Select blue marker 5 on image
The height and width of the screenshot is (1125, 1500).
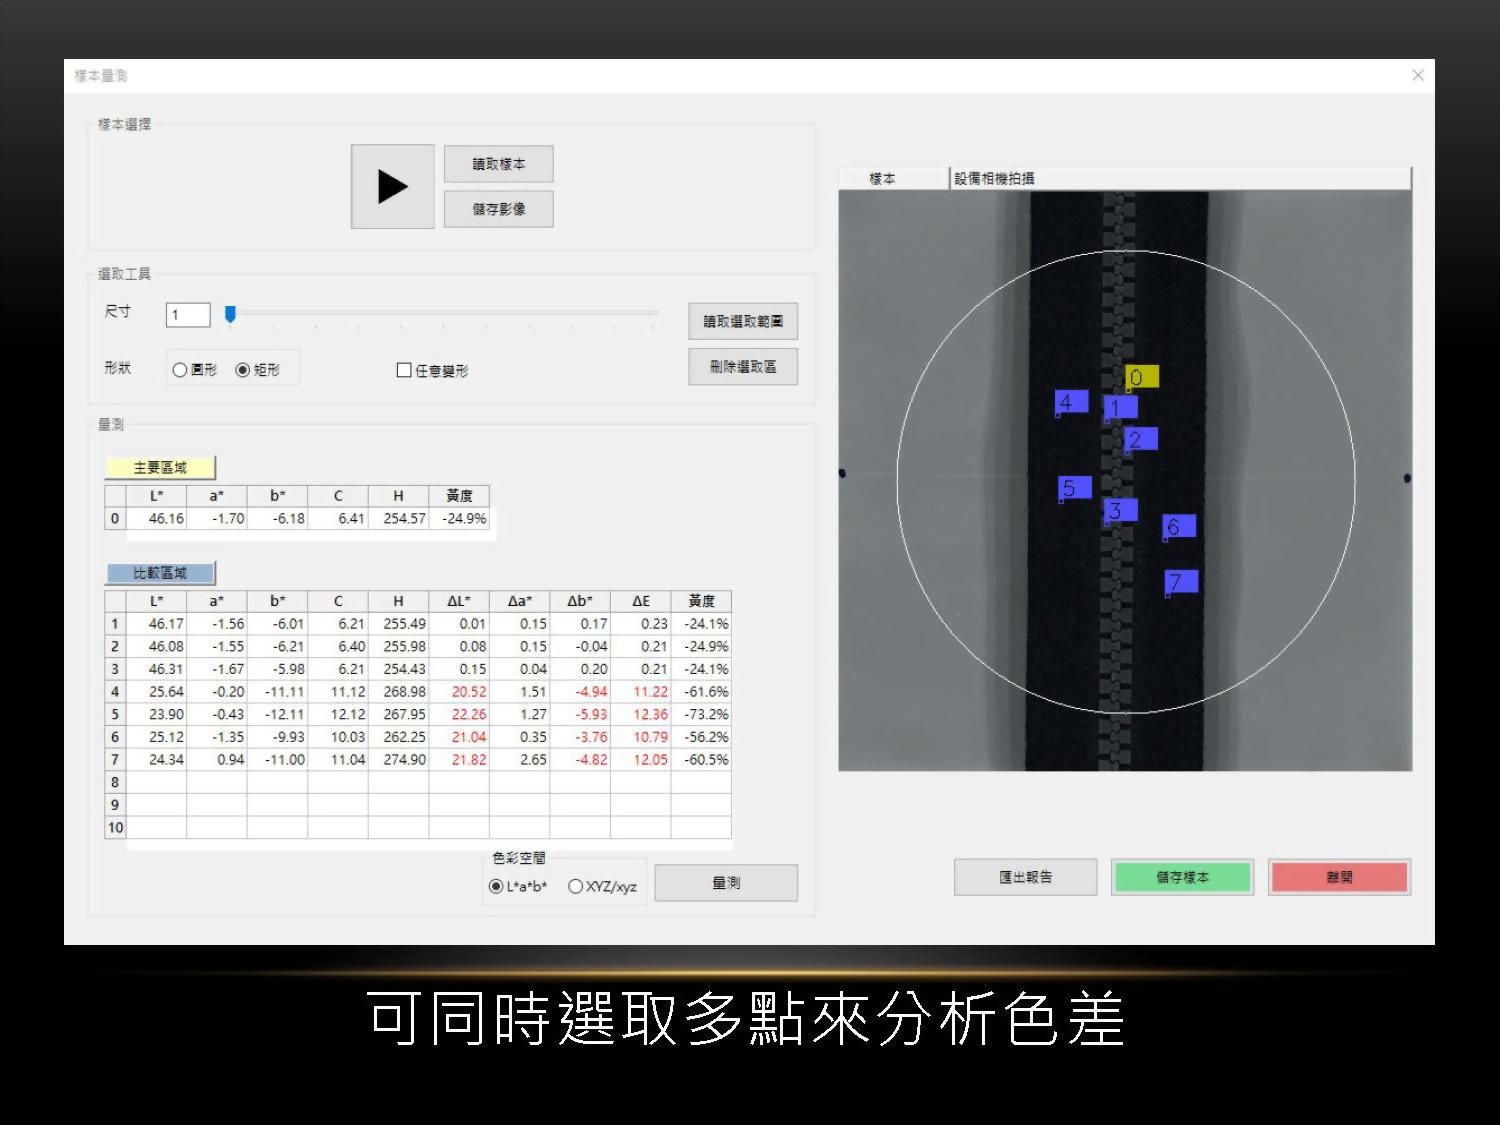tap(1074, 488)
